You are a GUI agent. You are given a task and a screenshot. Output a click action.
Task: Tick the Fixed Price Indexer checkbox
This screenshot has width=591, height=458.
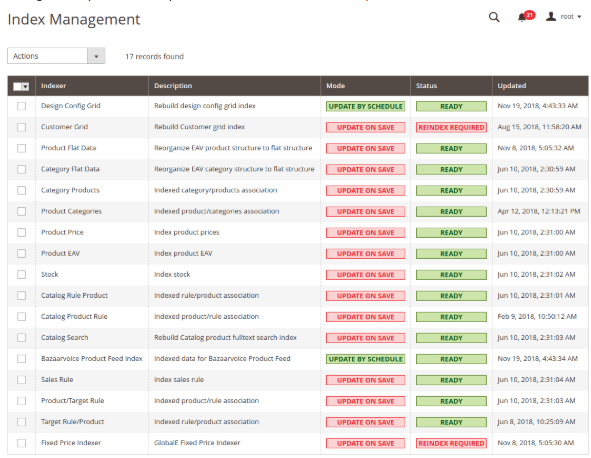tap(21, 443)
